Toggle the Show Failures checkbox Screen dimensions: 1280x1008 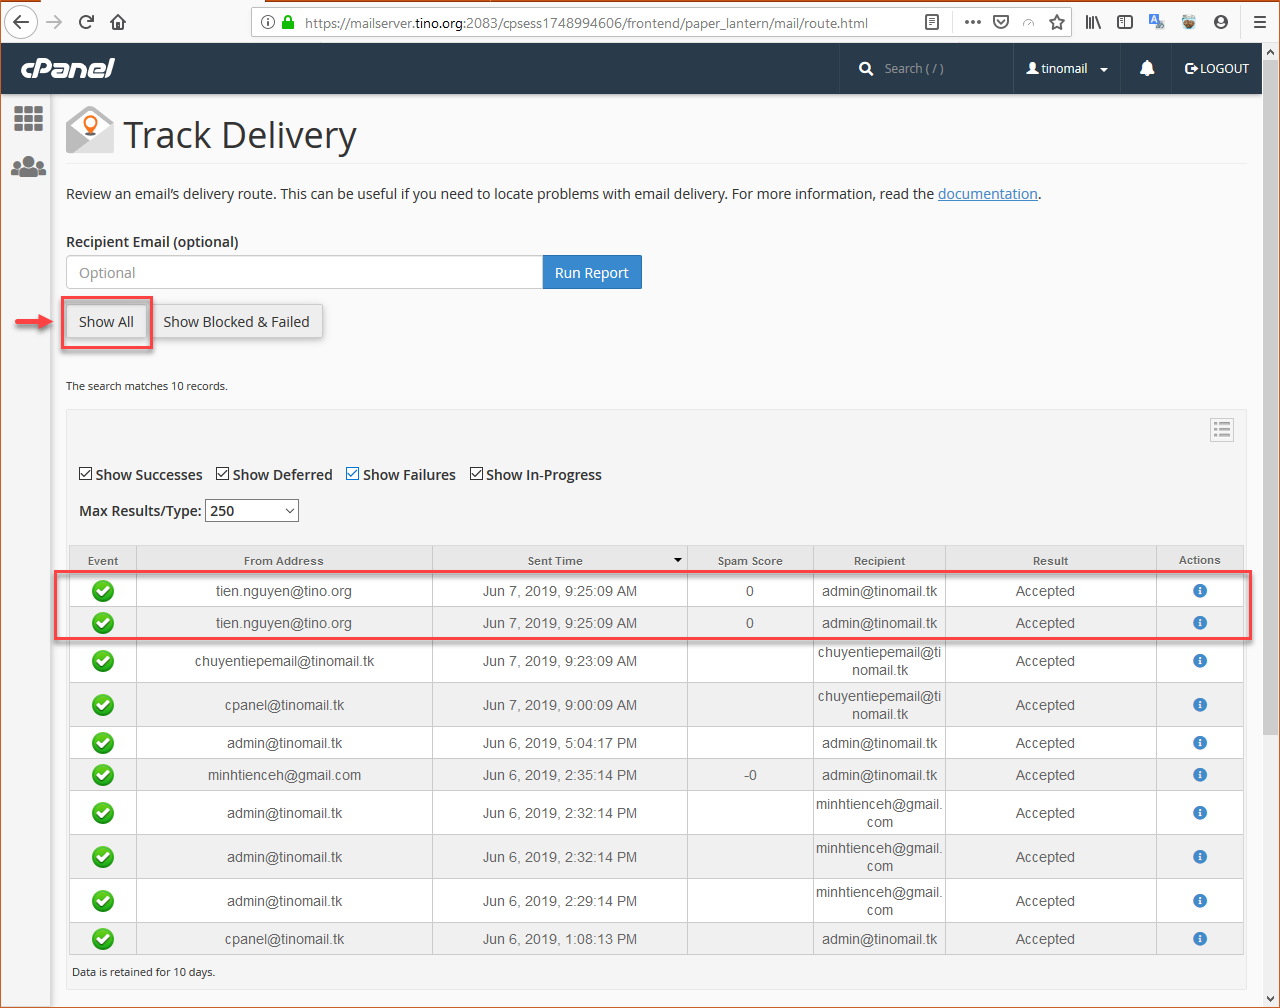click(x=353, y=474)
